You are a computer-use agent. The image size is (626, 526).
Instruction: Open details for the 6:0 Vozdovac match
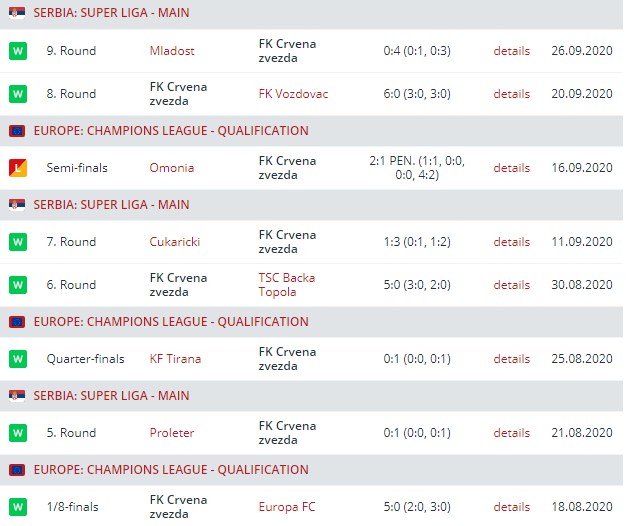(x=511, y=94)
